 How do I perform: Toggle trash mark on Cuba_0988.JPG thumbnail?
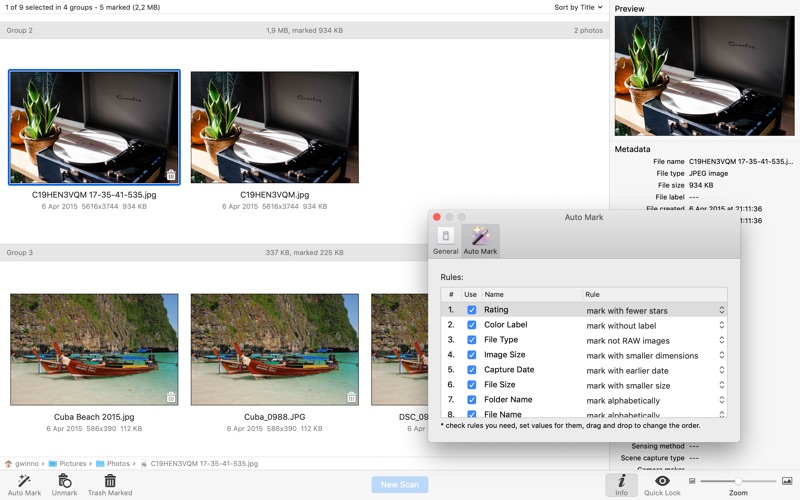click(x=352, y=397)
